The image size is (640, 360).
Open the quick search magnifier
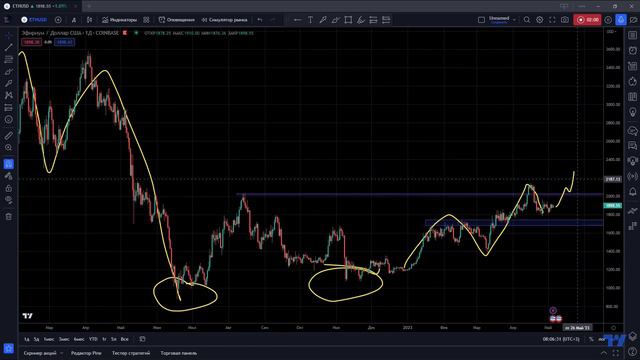point(527,20)
